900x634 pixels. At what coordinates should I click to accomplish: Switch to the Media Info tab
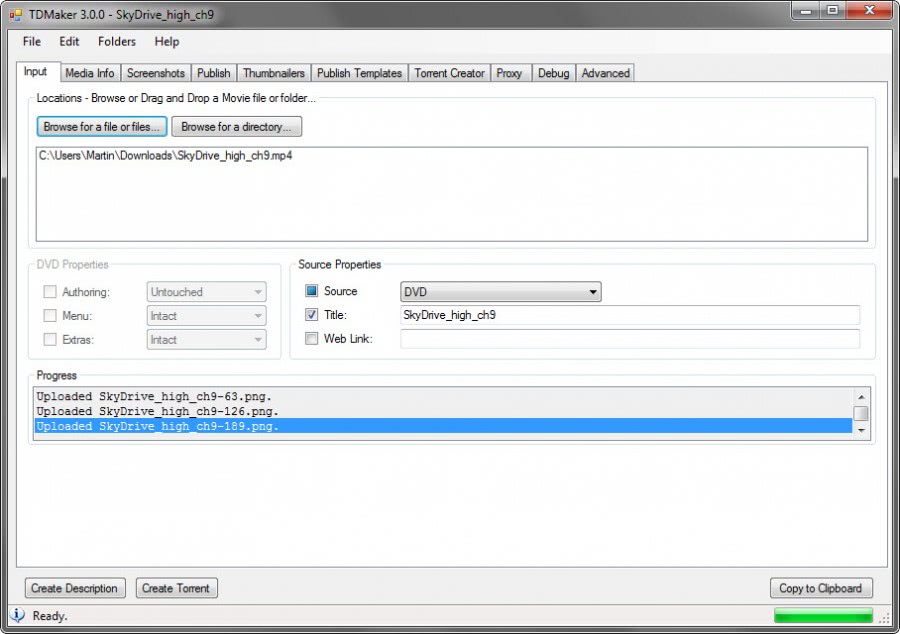pyautogui.click(x=89, y=72)
